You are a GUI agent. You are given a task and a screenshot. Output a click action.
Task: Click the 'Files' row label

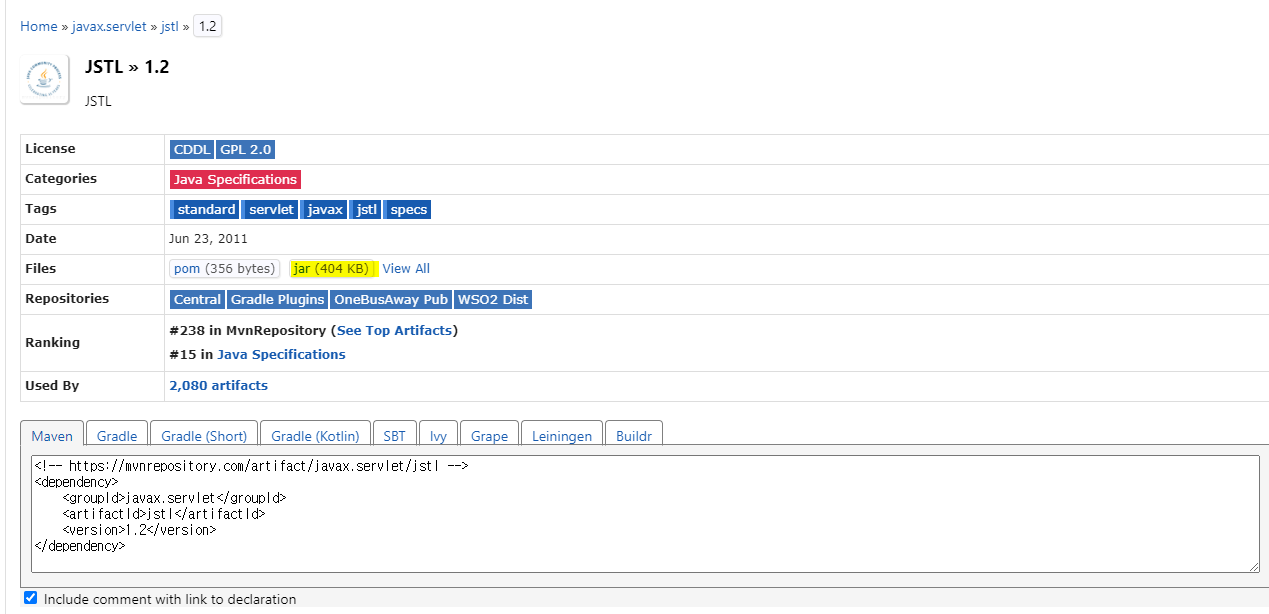(x=41, y=269)
